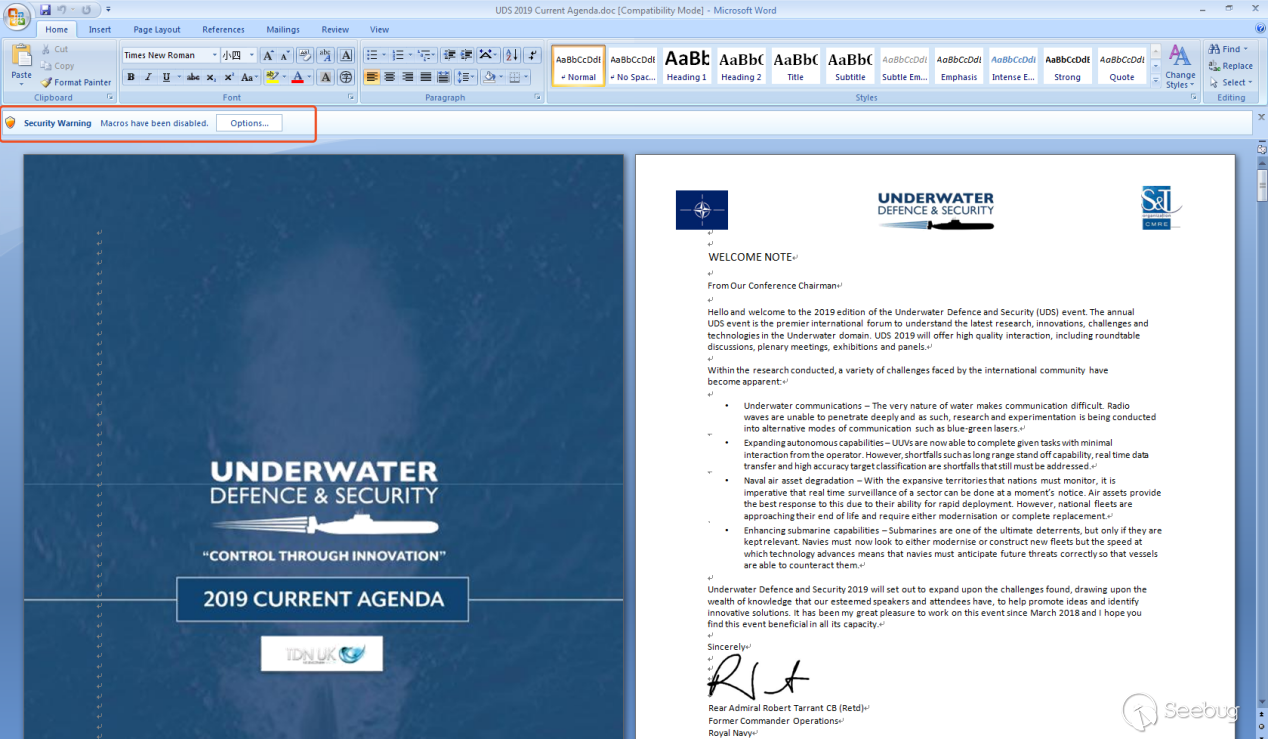The height and width of the screenshot is (739, 1268).
Task: Click Replace in Editing group
Action: [x=1230, y=66]
